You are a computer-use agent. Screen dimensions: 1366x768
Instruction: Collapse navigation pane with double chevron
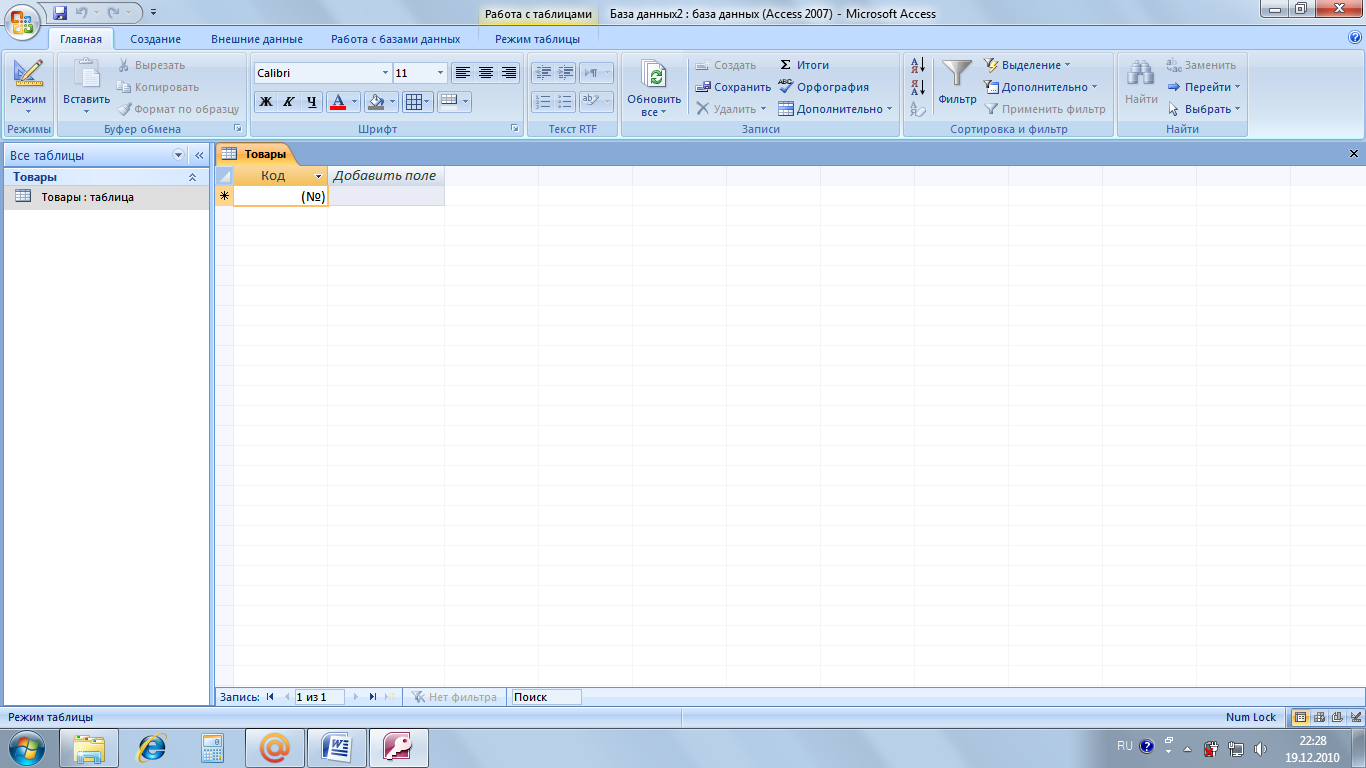click(x=198, y=155)
